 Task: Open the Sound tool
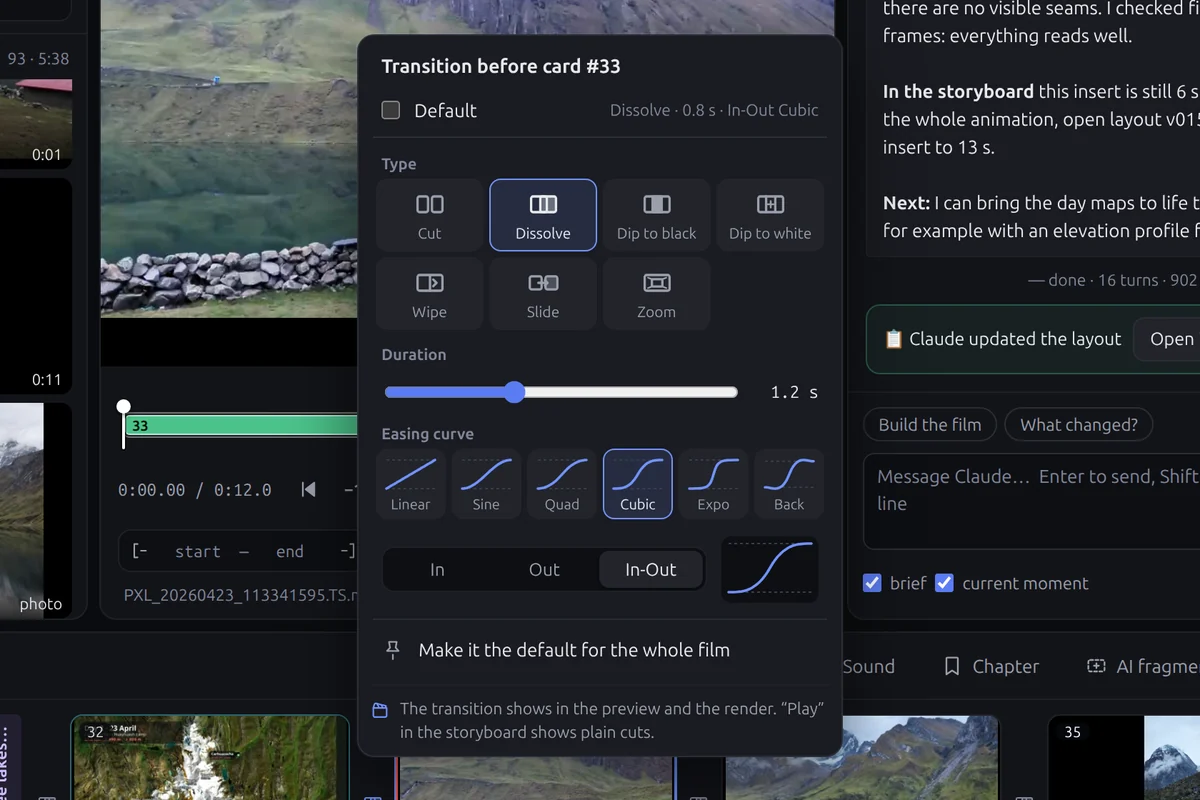point(868,666)
